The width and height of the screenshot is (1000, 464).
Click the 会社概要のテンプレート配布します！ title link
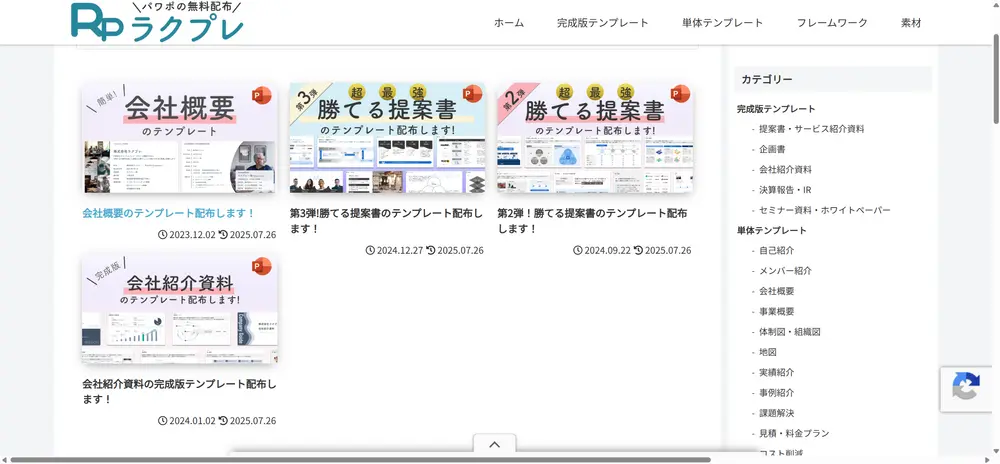tap(169, 214)
